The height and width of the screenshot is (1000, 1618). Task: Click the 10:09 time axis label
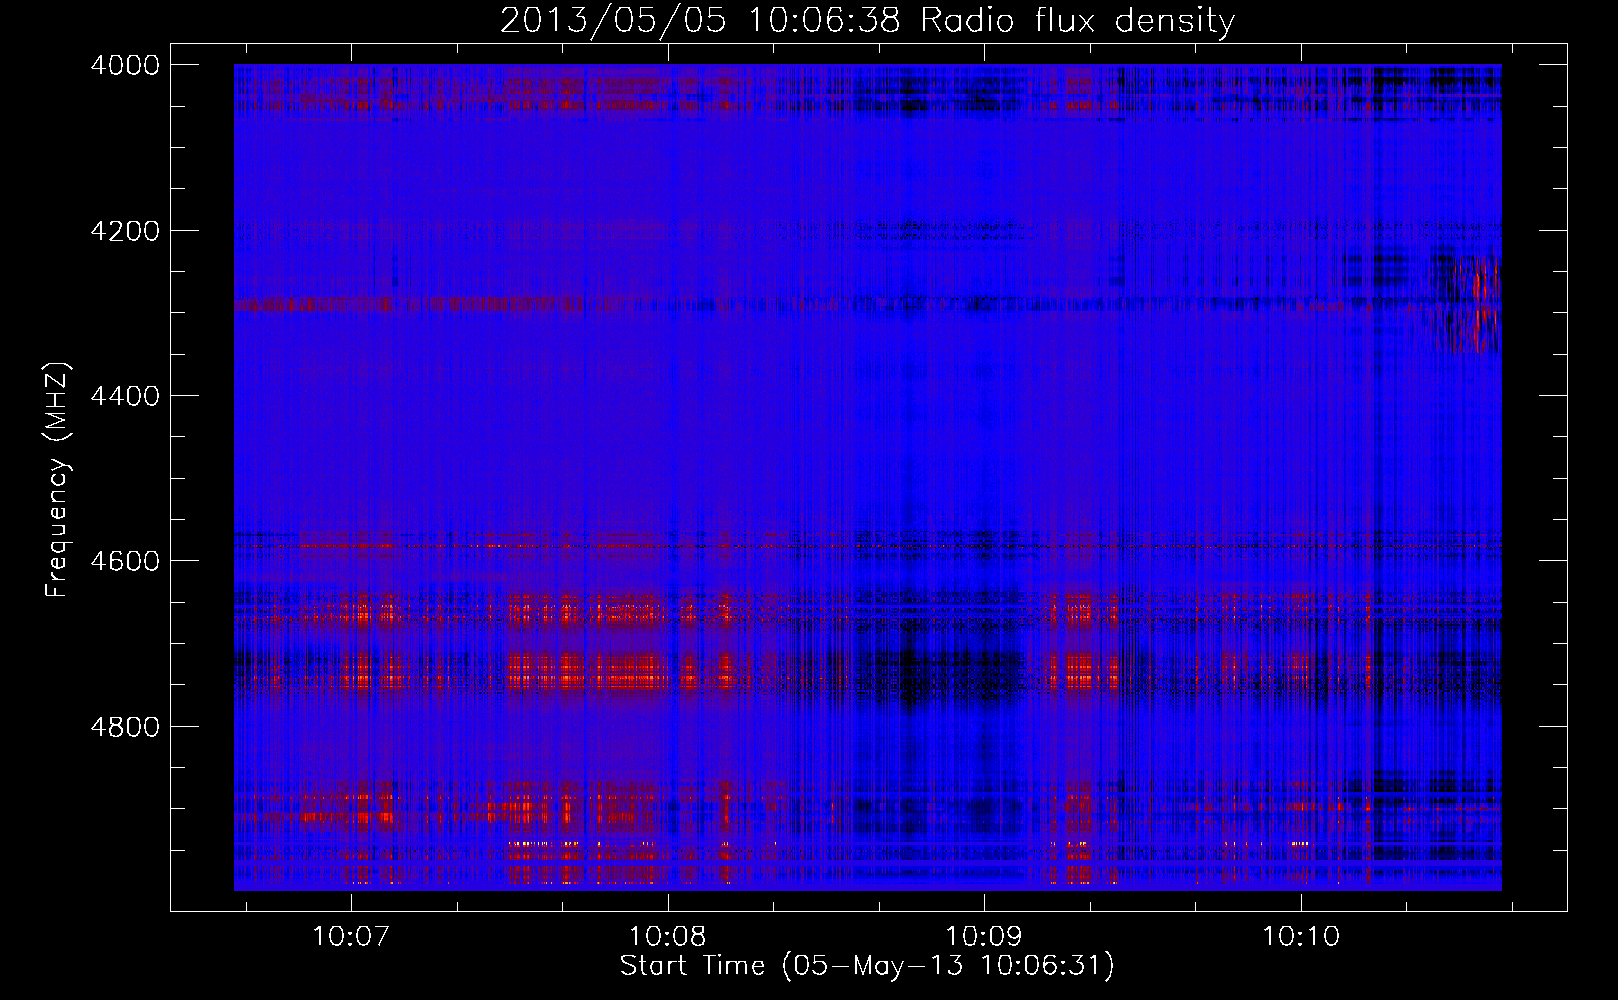[984, 936]
